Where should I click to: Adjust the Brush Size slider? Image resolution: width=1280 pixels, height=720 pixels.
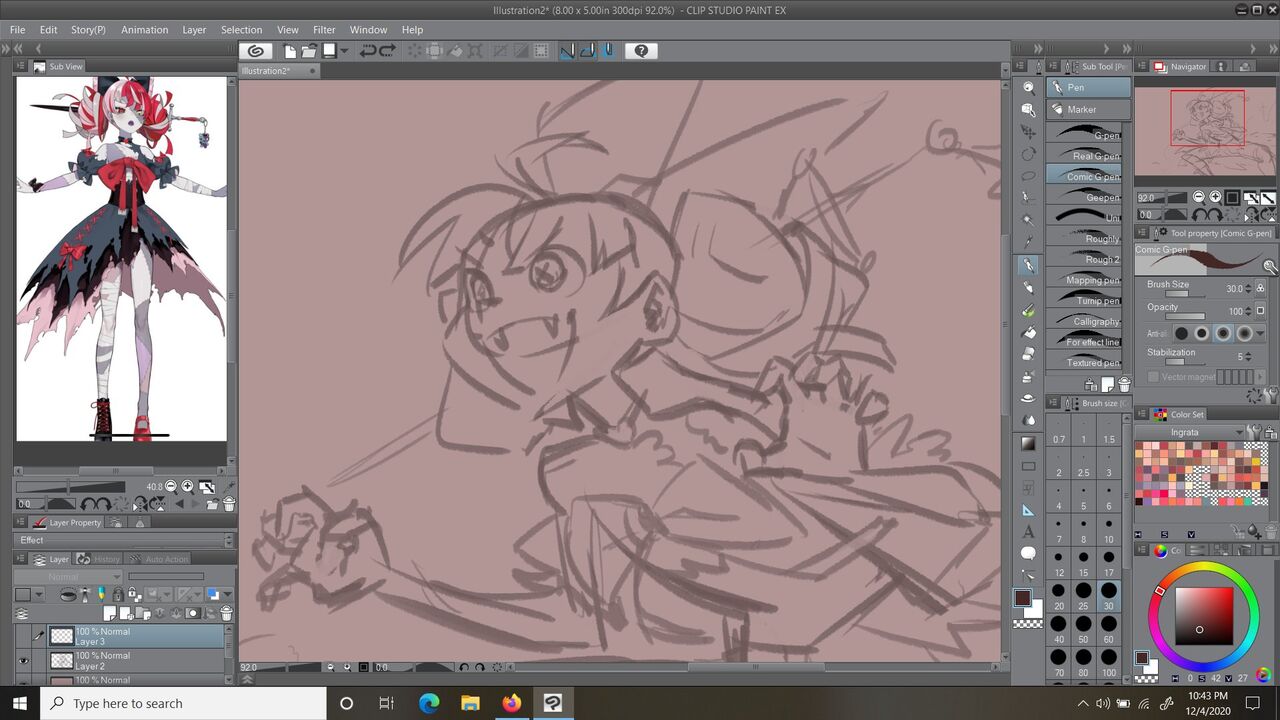[x=1185, y=294]
